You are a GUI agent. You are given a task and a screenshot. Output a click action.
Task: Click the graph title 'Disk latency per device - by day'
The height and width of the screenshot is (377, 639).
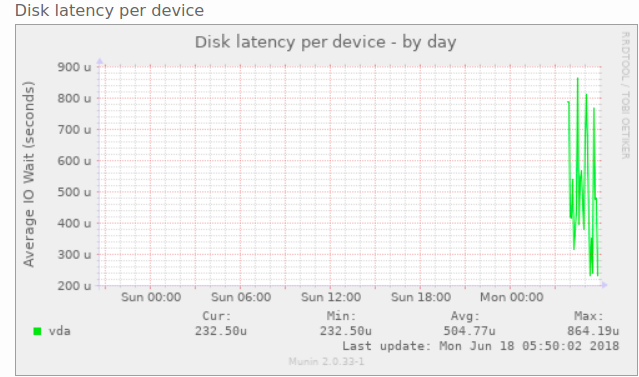click(325, 42)
